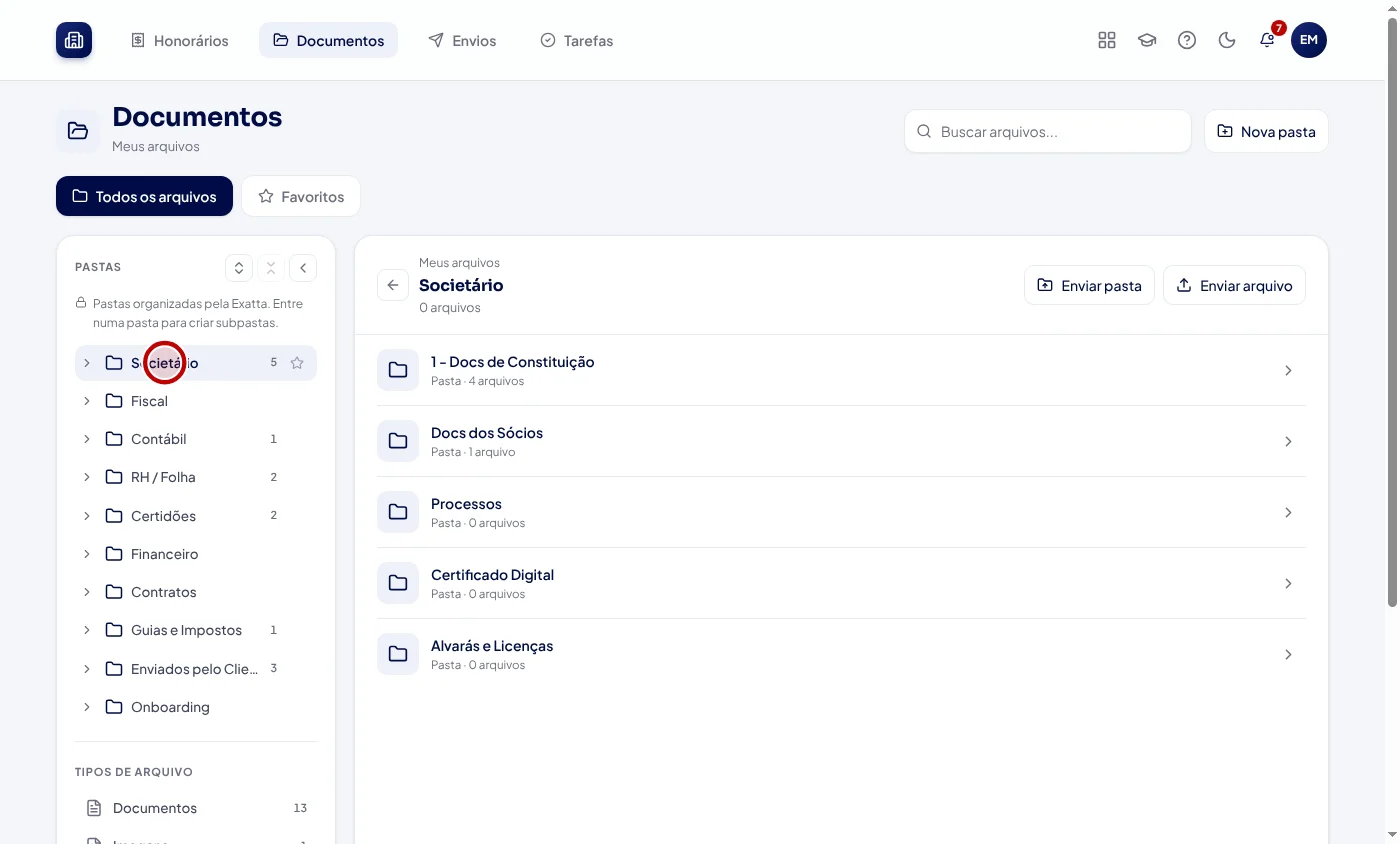This screenshot has height=844, width=1400.
Task: Expand the Financeiro folder chevron
Action: pos(87,554)
